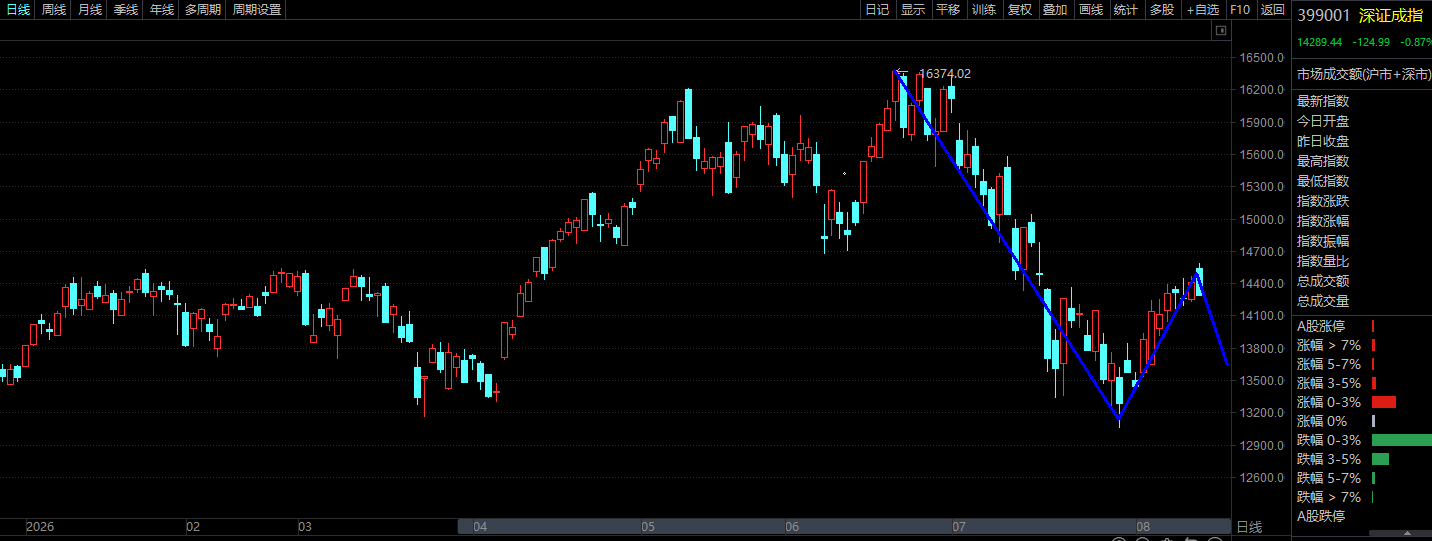1432x541 pixels.
Task: Click the 07 month marker on the timeline
Action: 958,526
